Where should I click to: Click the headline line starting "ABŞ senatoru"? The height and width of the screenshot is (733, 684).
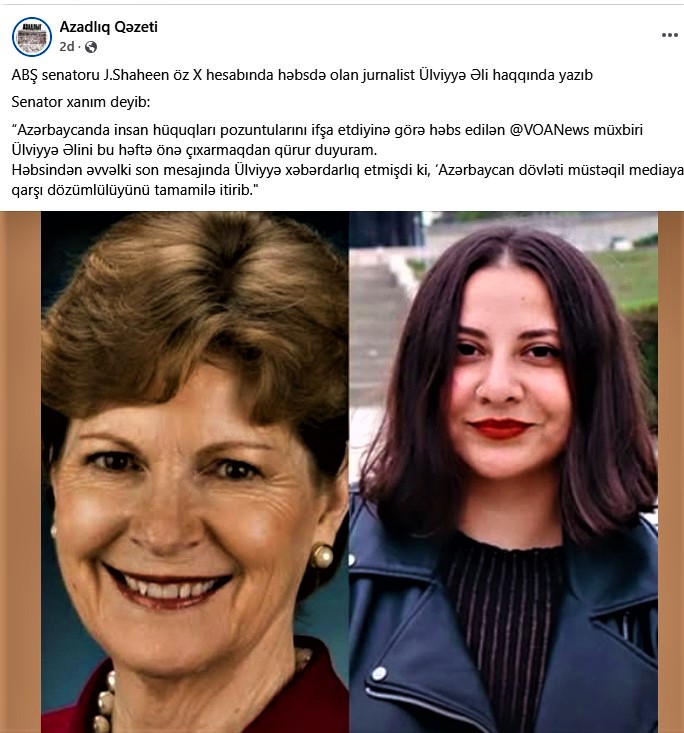[x=302, y=75]
